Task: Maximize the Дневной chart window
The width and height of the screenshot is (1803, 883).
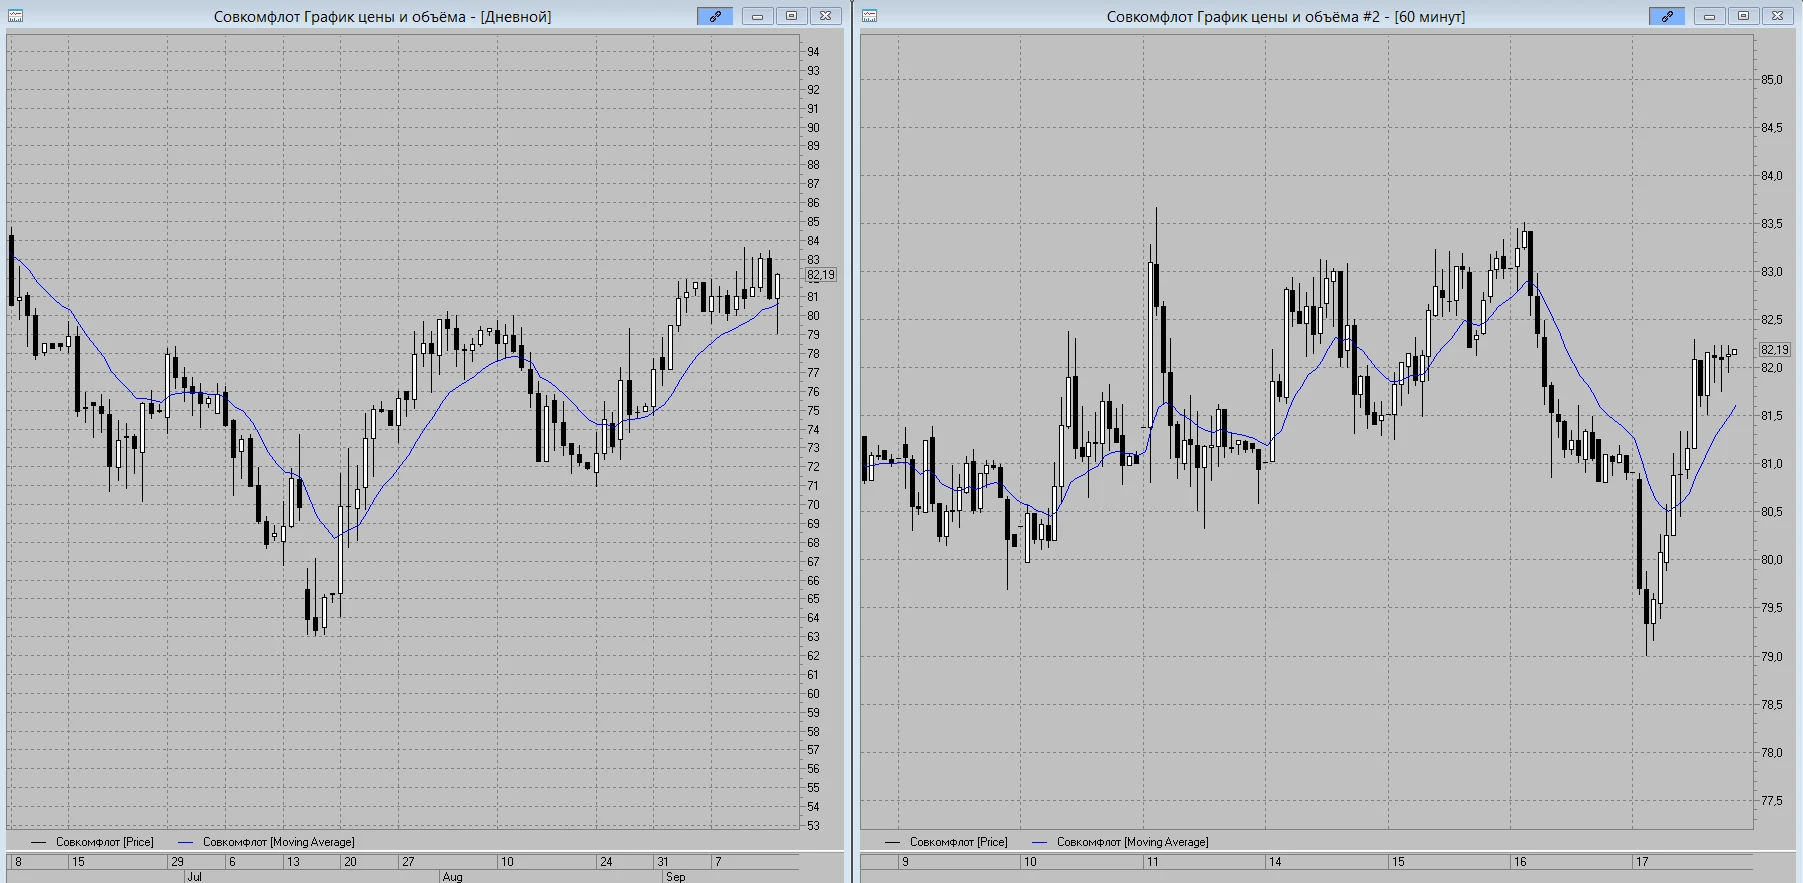Action: (791, 16)
